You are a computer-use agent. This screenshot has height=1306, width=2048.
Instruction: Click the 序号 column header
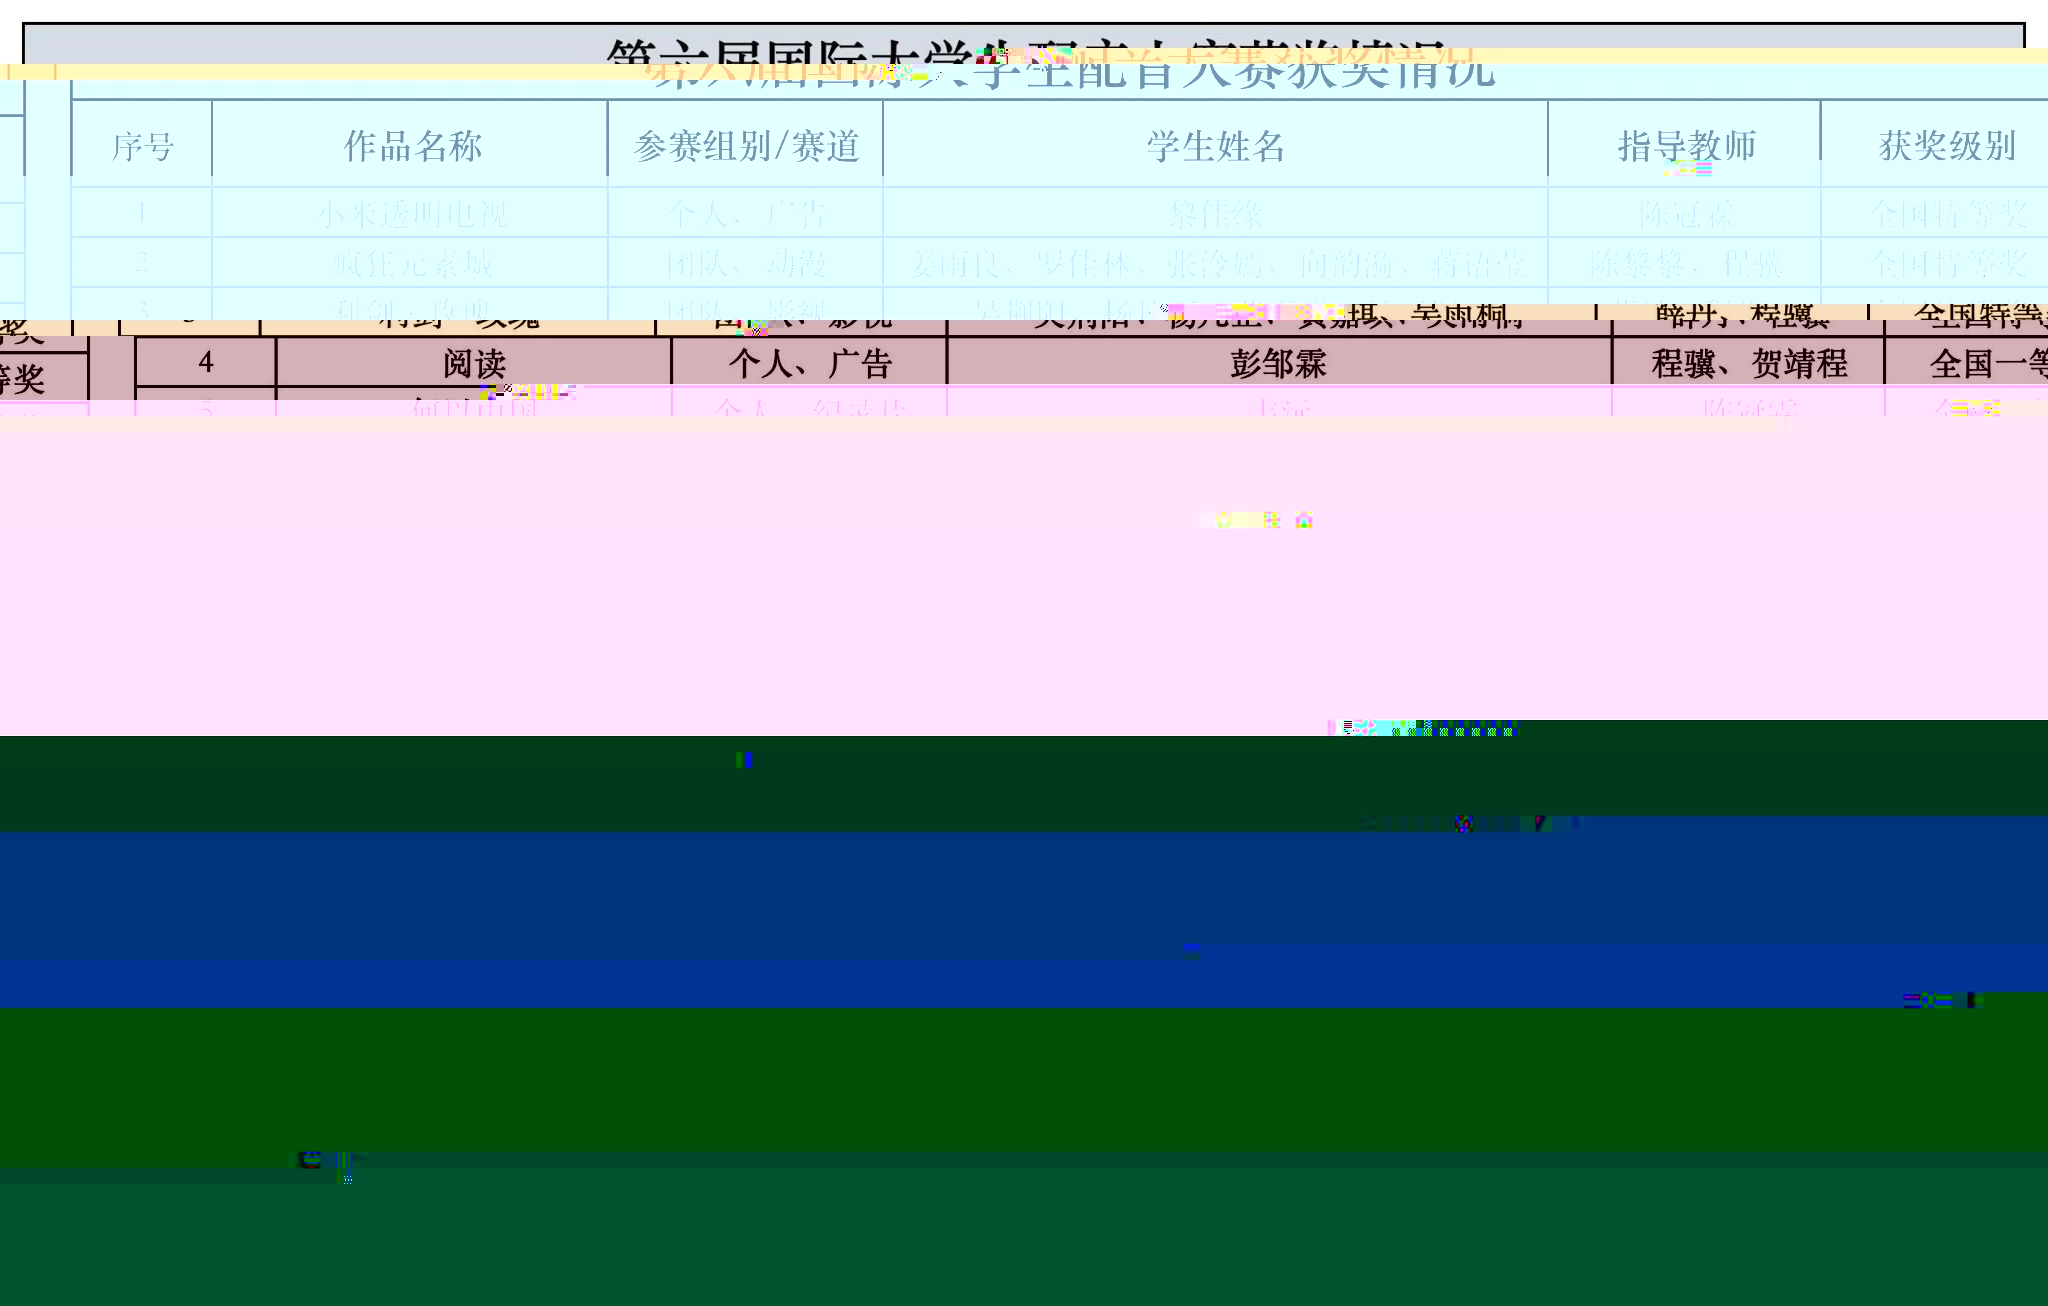tap(142, 146)
